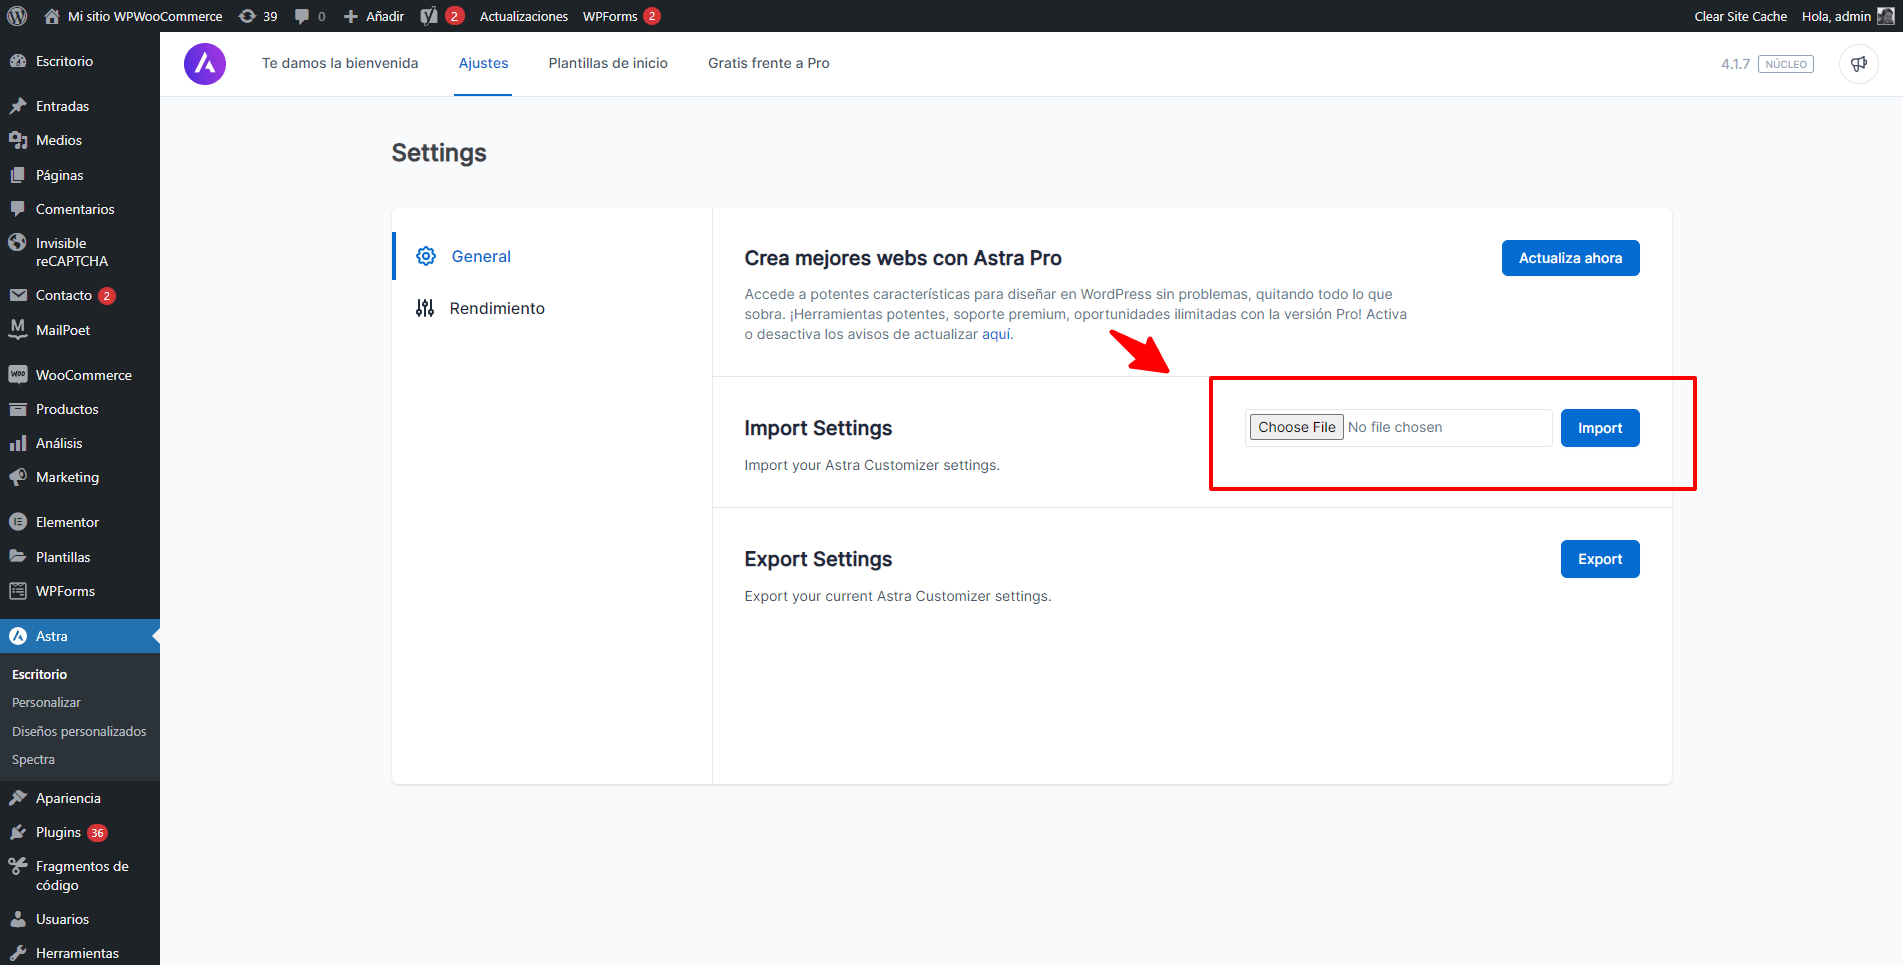Open Productos icon in sidebar
Image resolution: width=1903 pixels, height=965 pixels.
click(x=18, y=409)
